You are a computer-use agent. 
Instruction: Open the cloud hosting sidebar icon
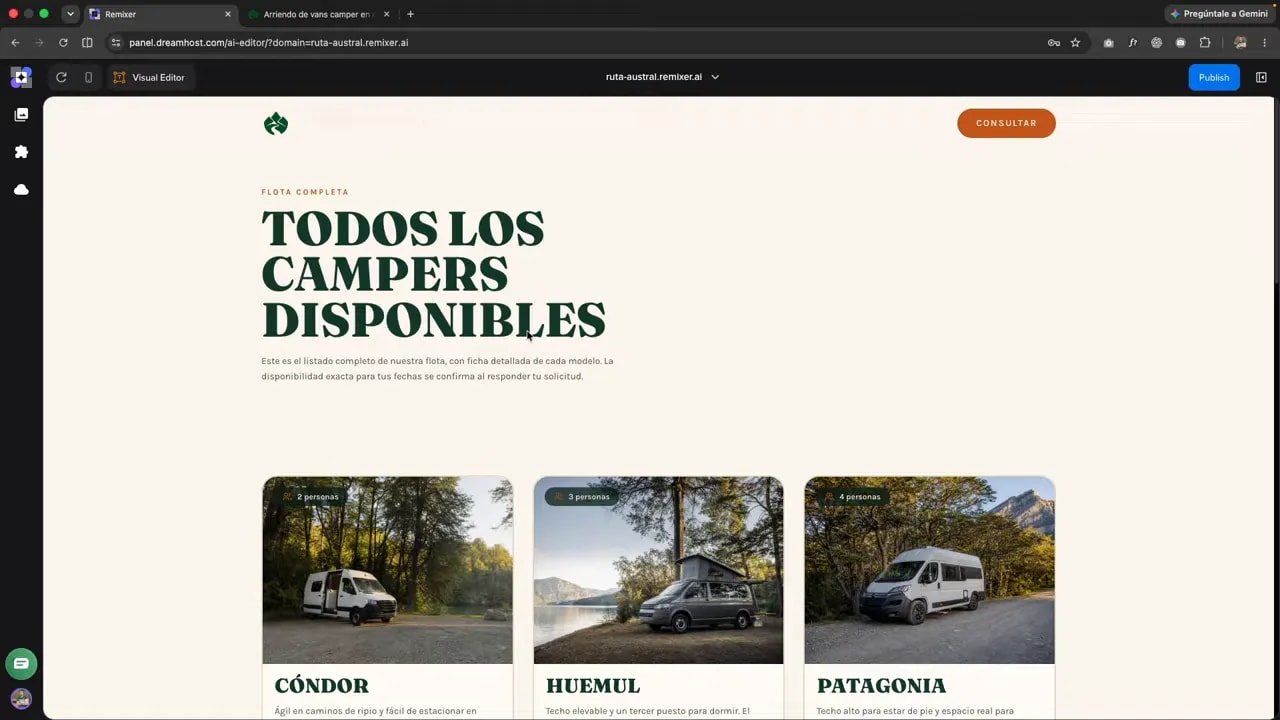[x=21, y=189]
